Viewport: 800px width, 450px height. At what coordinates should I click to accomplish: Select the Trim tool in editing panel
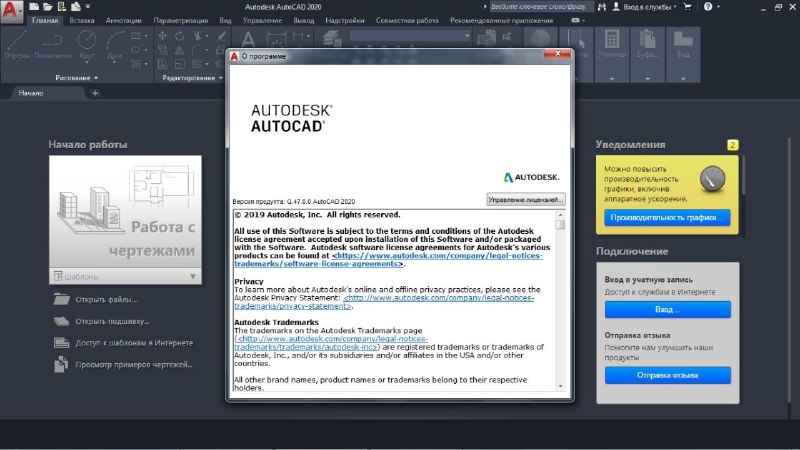197,36
